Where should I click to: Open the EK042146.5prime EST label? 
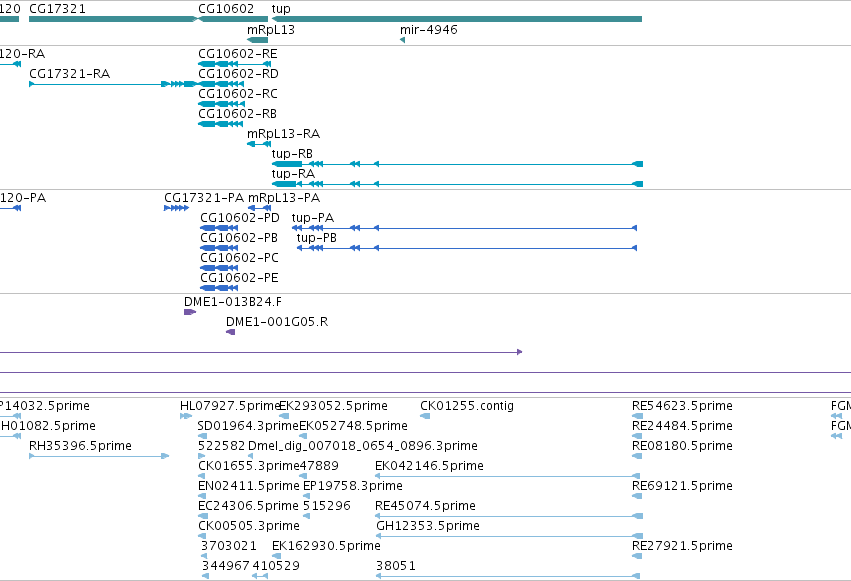pos(429,467)
